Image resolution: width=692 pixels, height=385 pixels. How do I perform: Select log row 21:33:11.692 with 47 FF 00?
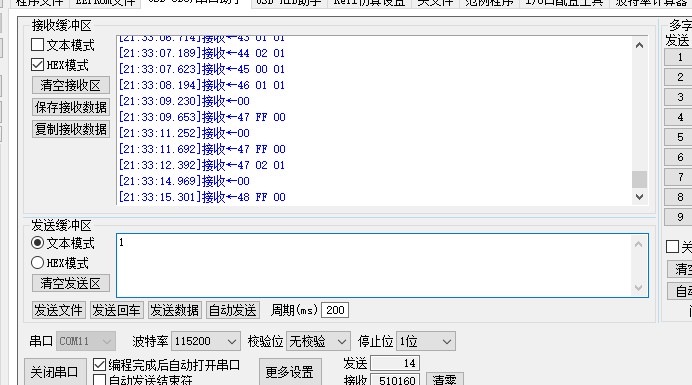(202, 149)
